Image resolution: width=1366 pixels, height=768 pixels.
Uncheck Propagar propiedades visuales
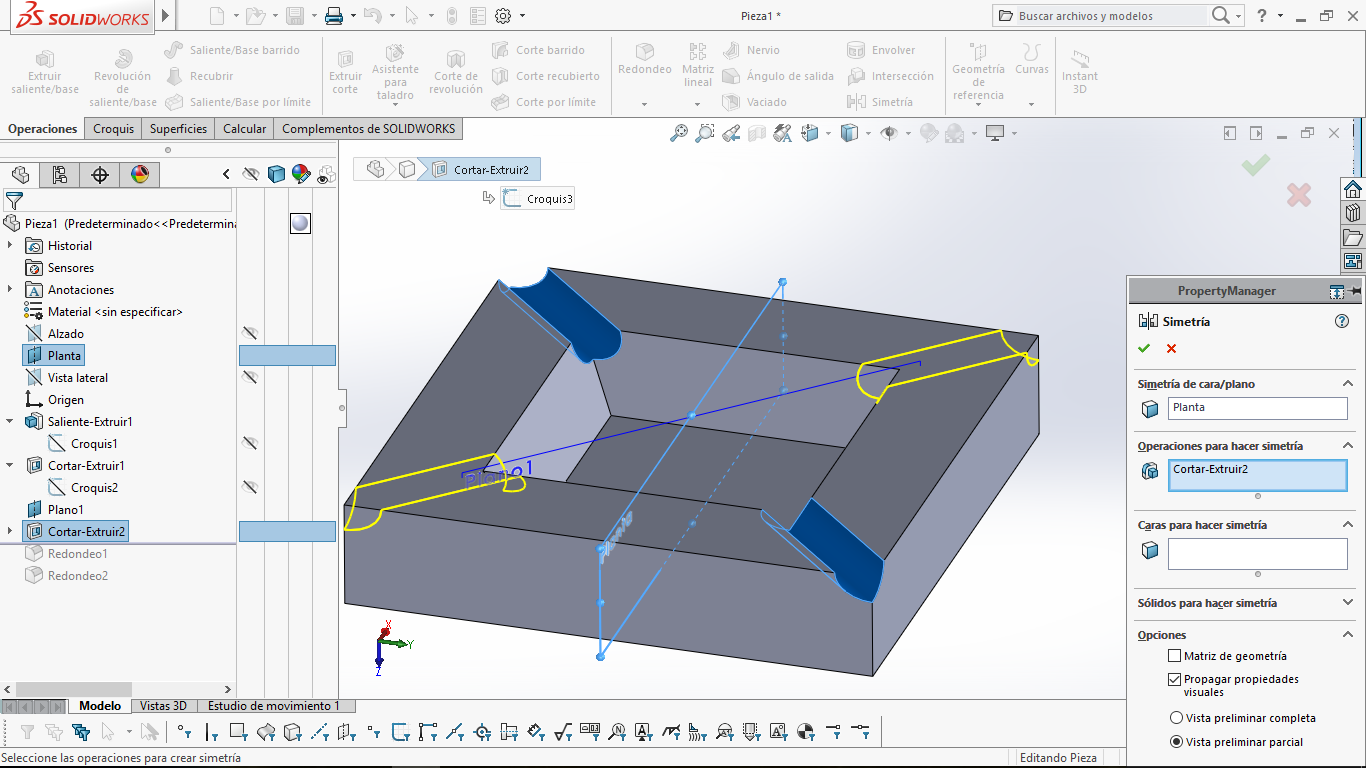click(x=1175, y=679)
